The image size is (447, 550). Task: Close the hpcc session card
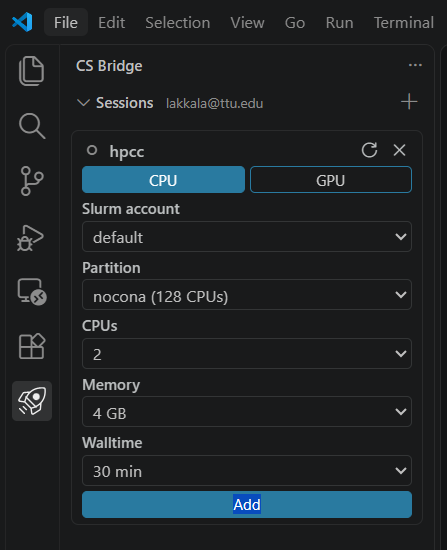399,150
